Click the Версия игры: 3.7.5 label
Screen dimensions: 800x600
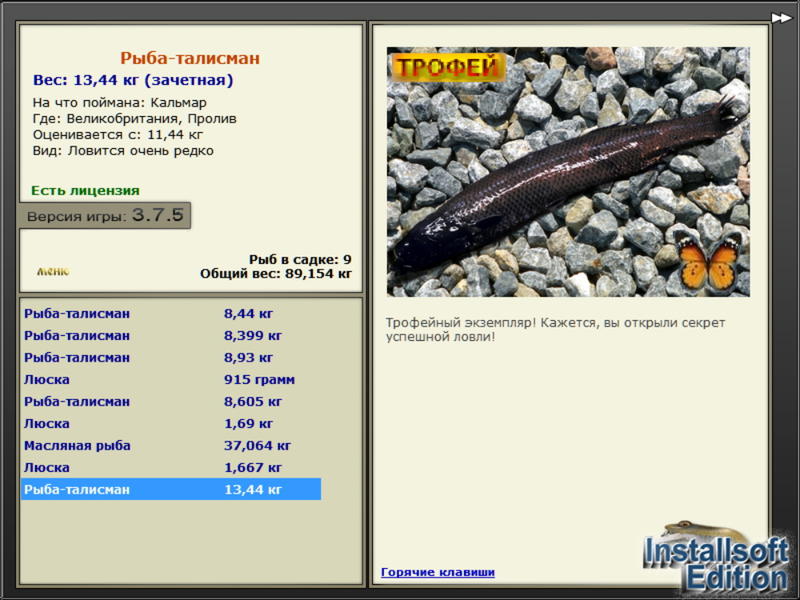(x=105, y=215)
